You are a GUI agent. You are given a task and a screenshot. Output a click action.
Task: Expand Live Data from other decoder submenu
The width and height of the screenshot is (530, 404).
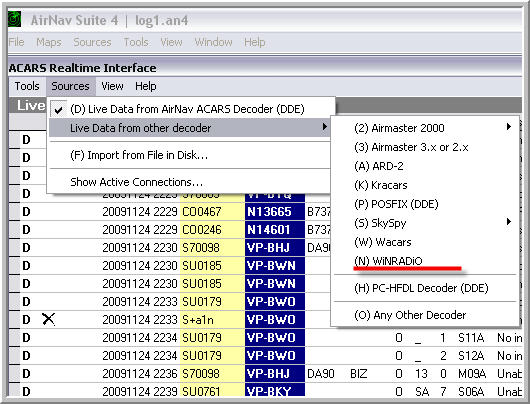pyautogui.click(x=189, y=128)
